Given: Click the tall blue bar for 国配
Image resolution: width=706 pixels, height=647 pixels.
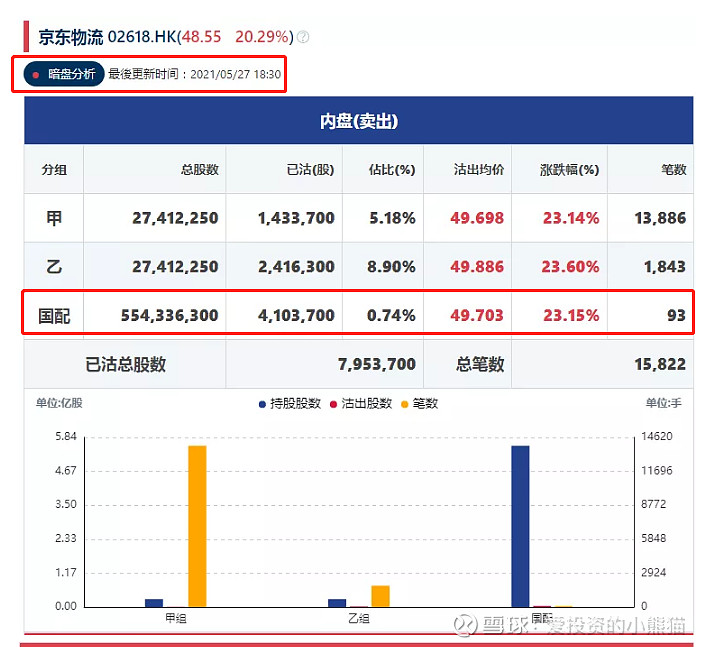Looking at the screenshot, I should coord(520,526).
